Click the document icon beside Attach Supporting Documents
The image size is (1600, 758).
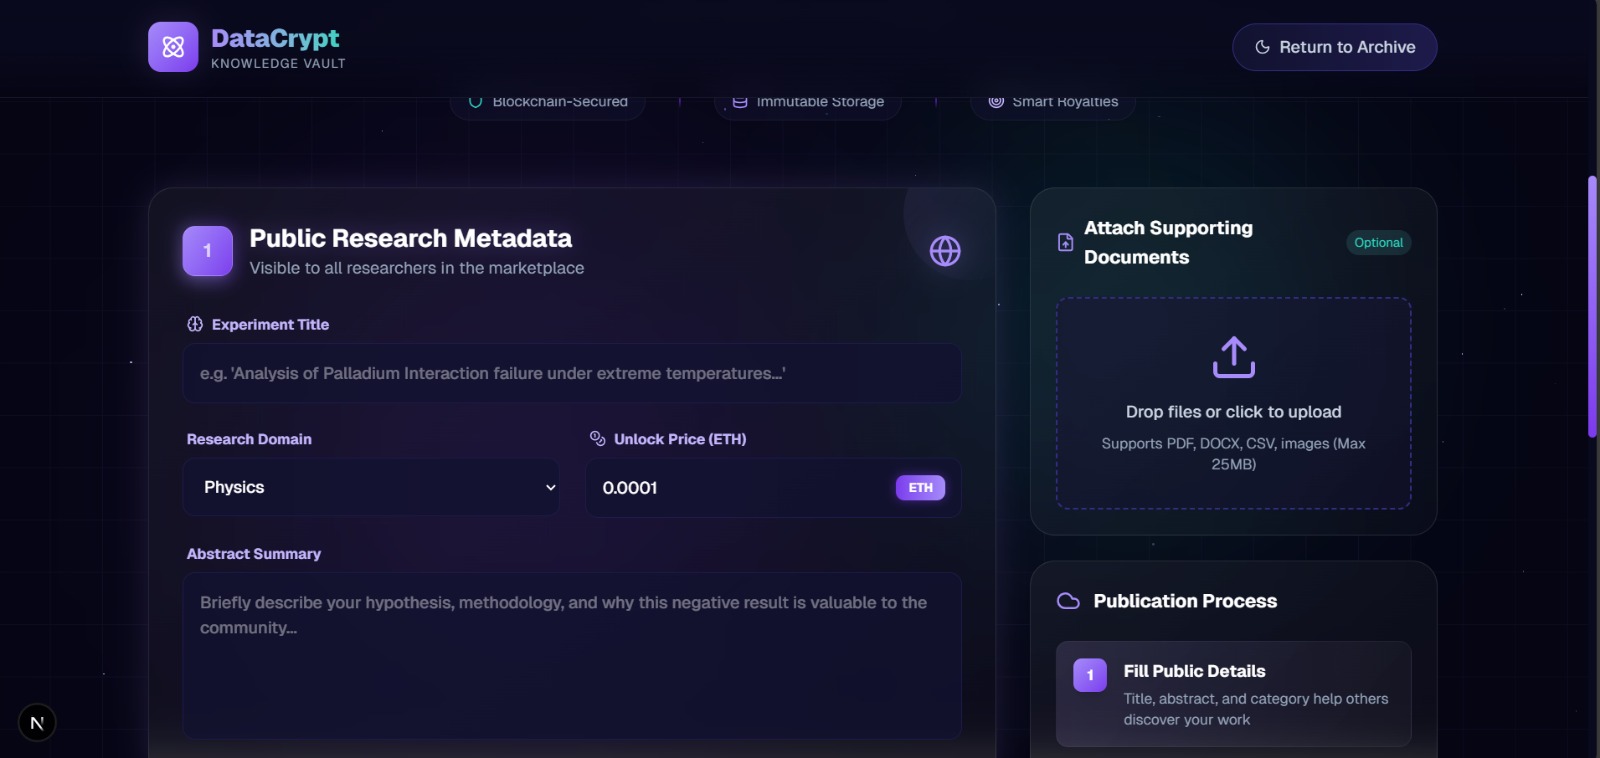1066,243
